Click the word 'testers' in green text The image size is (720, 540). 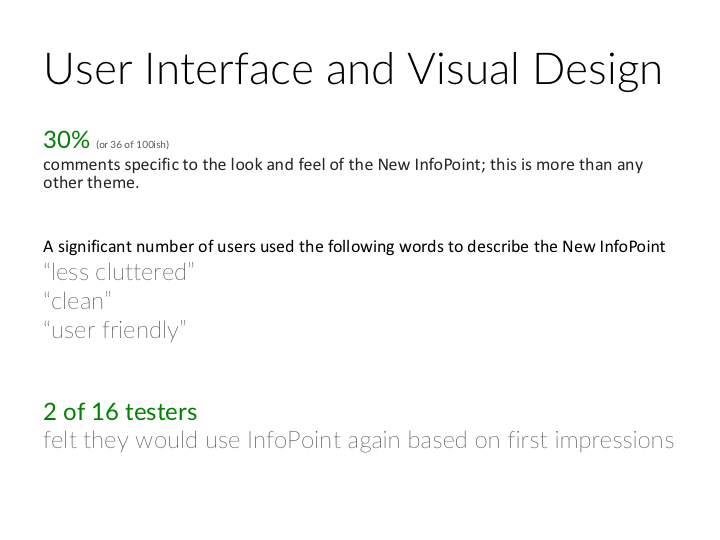pos(161,412)
